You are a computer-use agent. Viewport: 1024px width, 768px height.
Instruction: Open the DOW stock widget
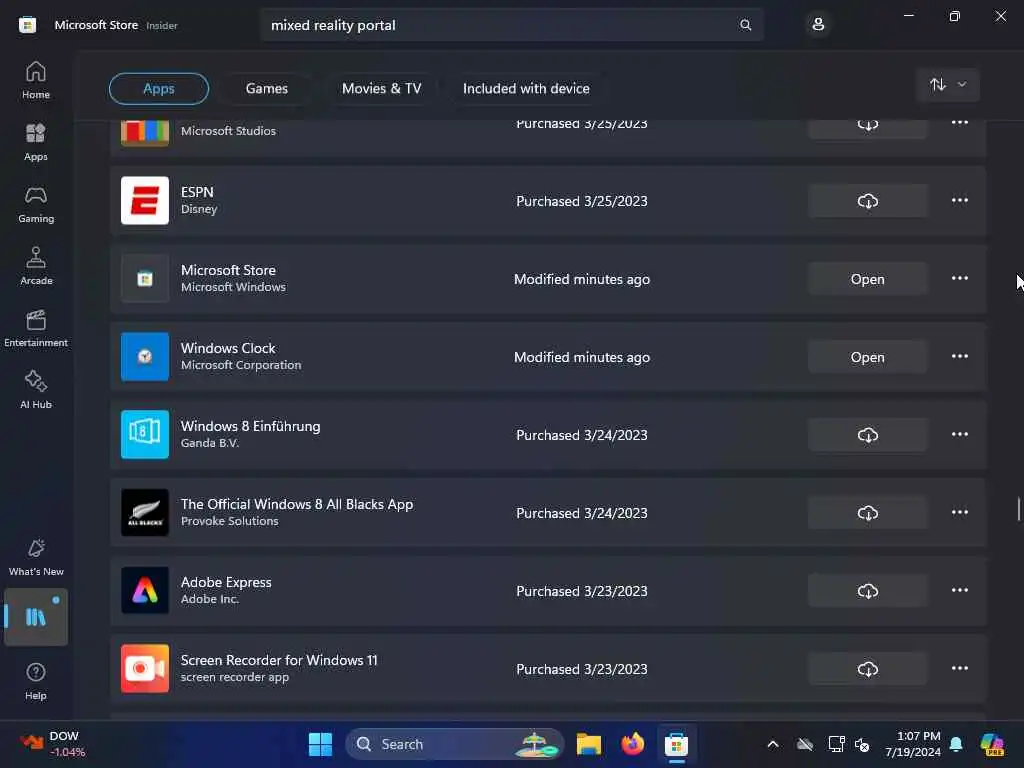52,744
